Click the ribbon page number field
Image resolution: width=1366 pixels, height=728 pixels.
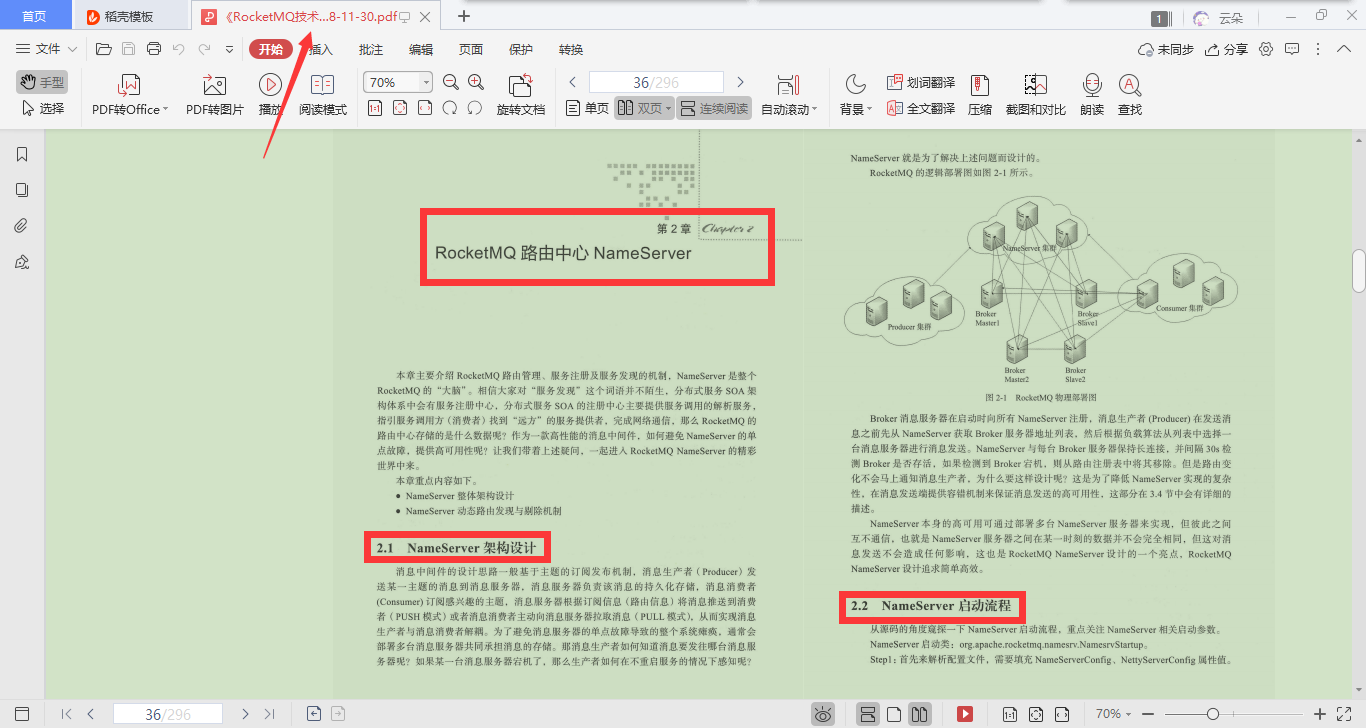point(656,82)
